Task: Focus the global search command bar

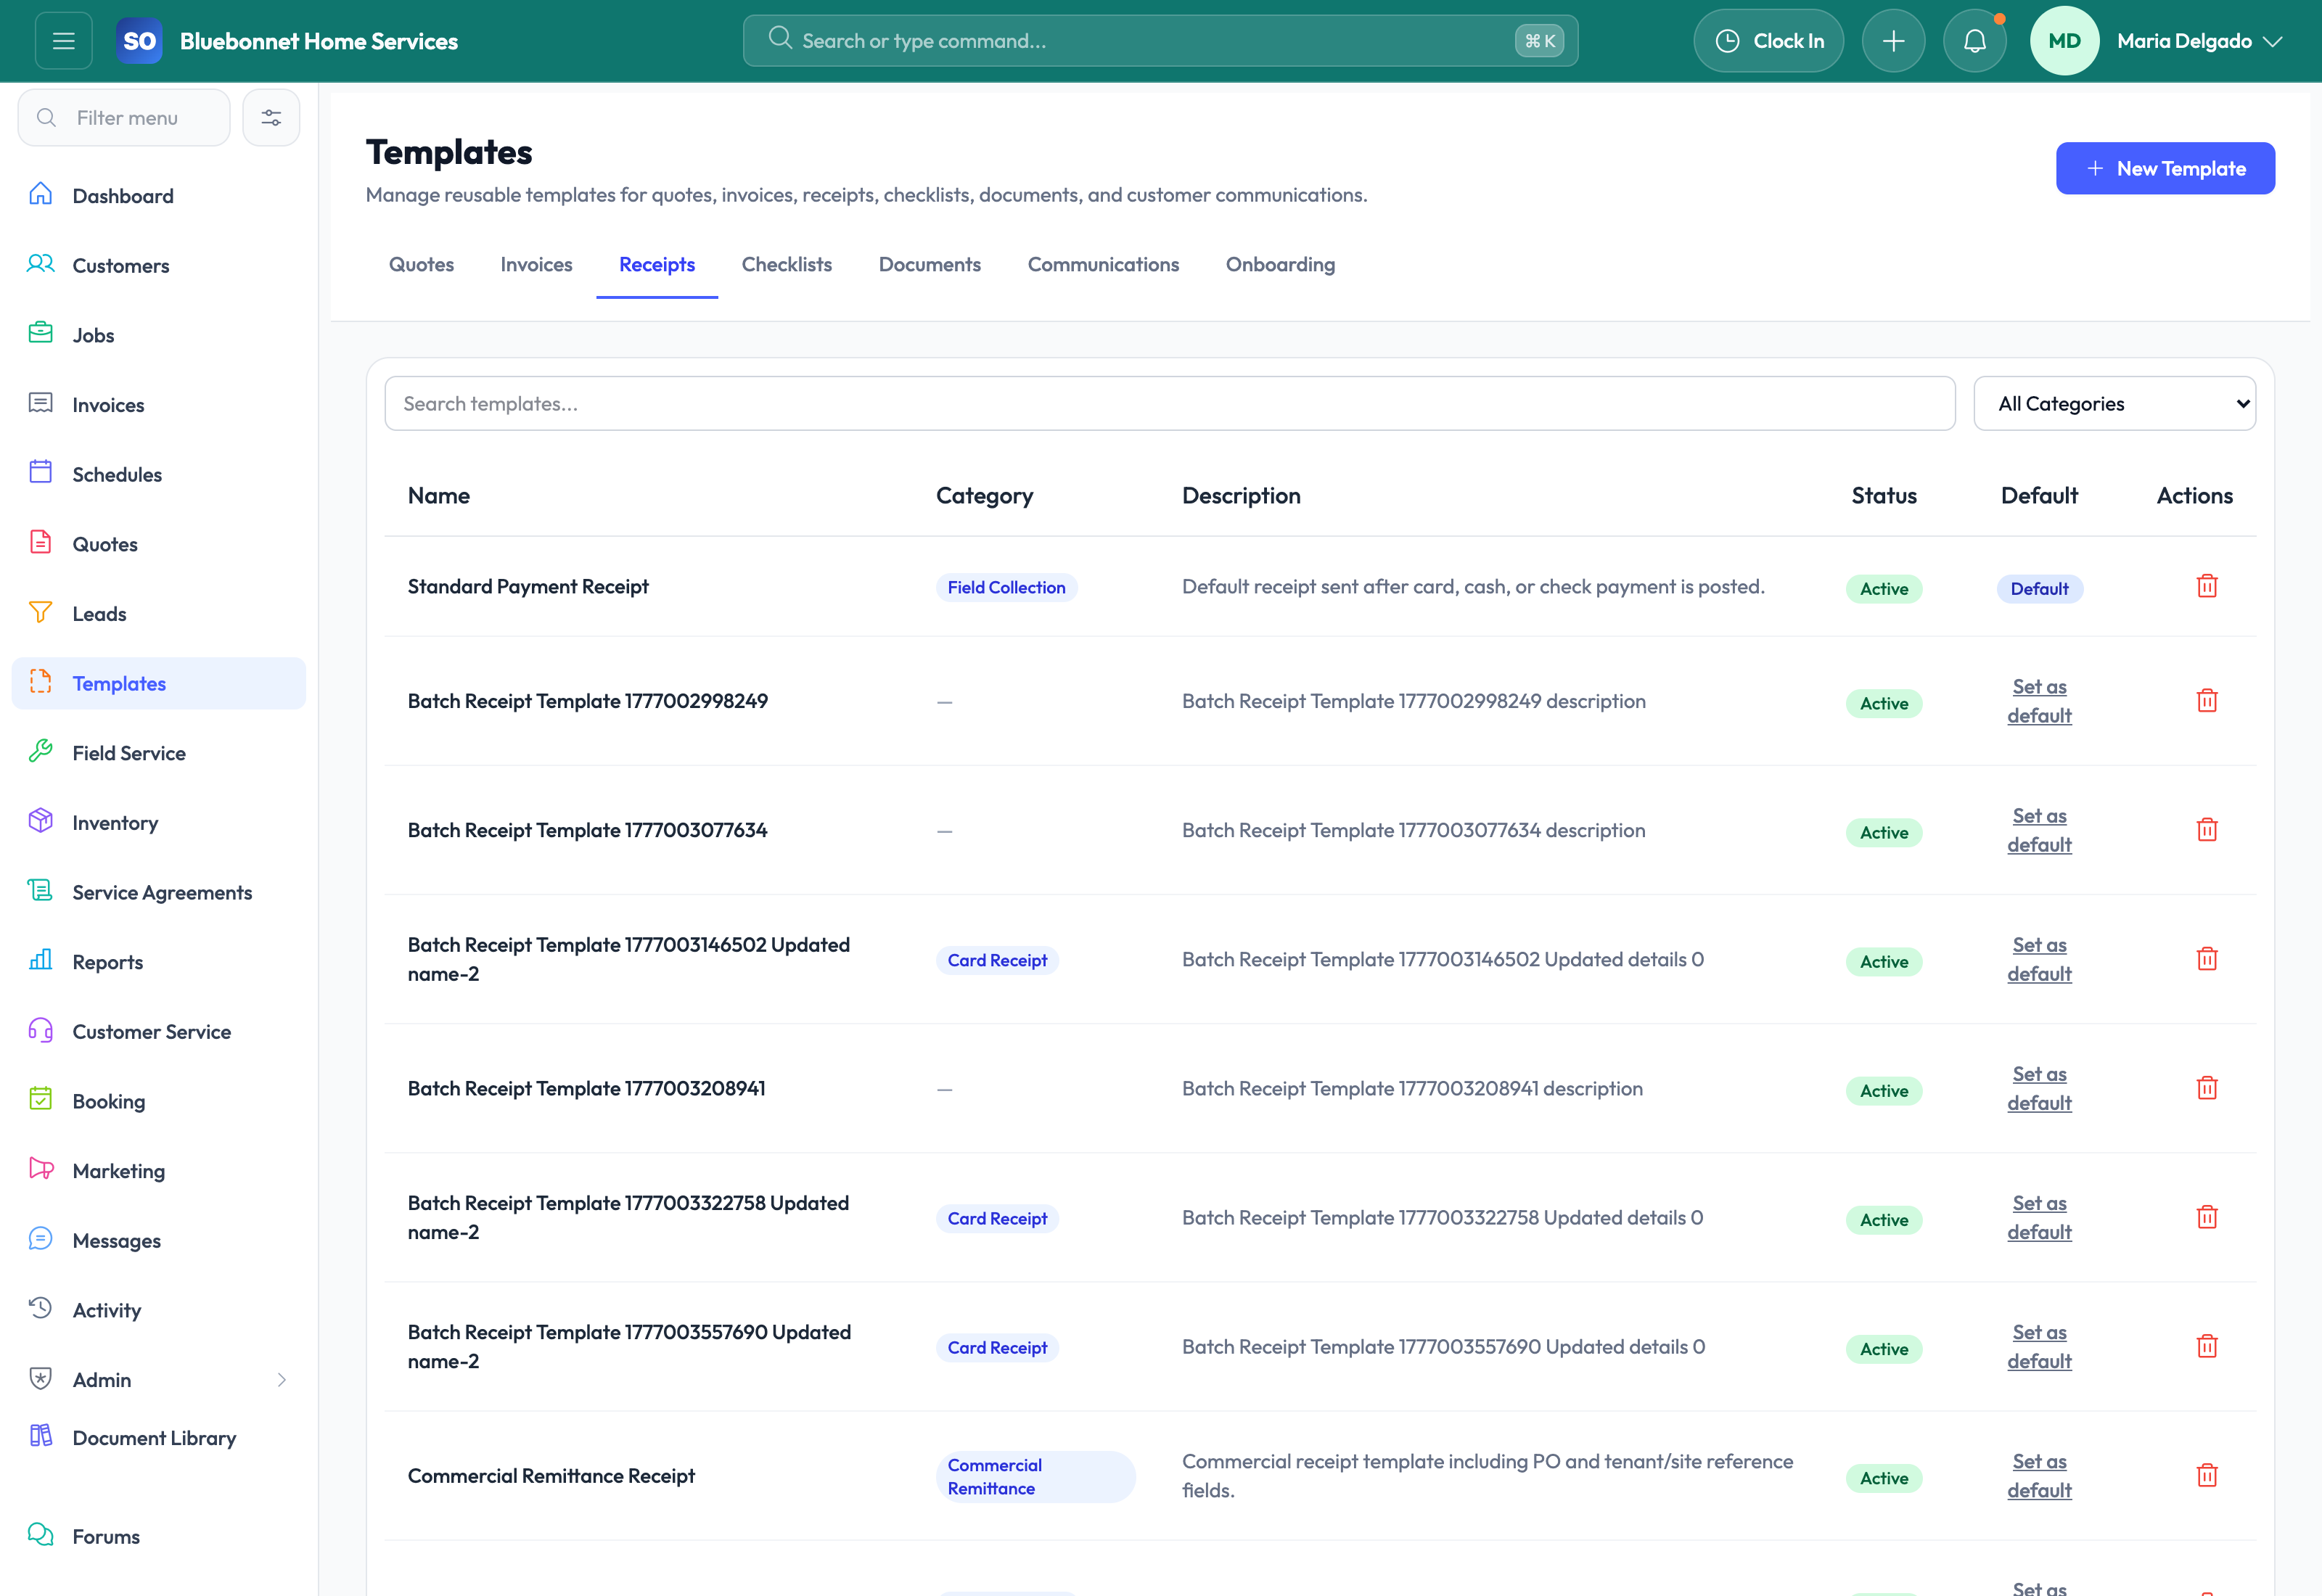Action: pyautogui.click(x=1160, y=41)
